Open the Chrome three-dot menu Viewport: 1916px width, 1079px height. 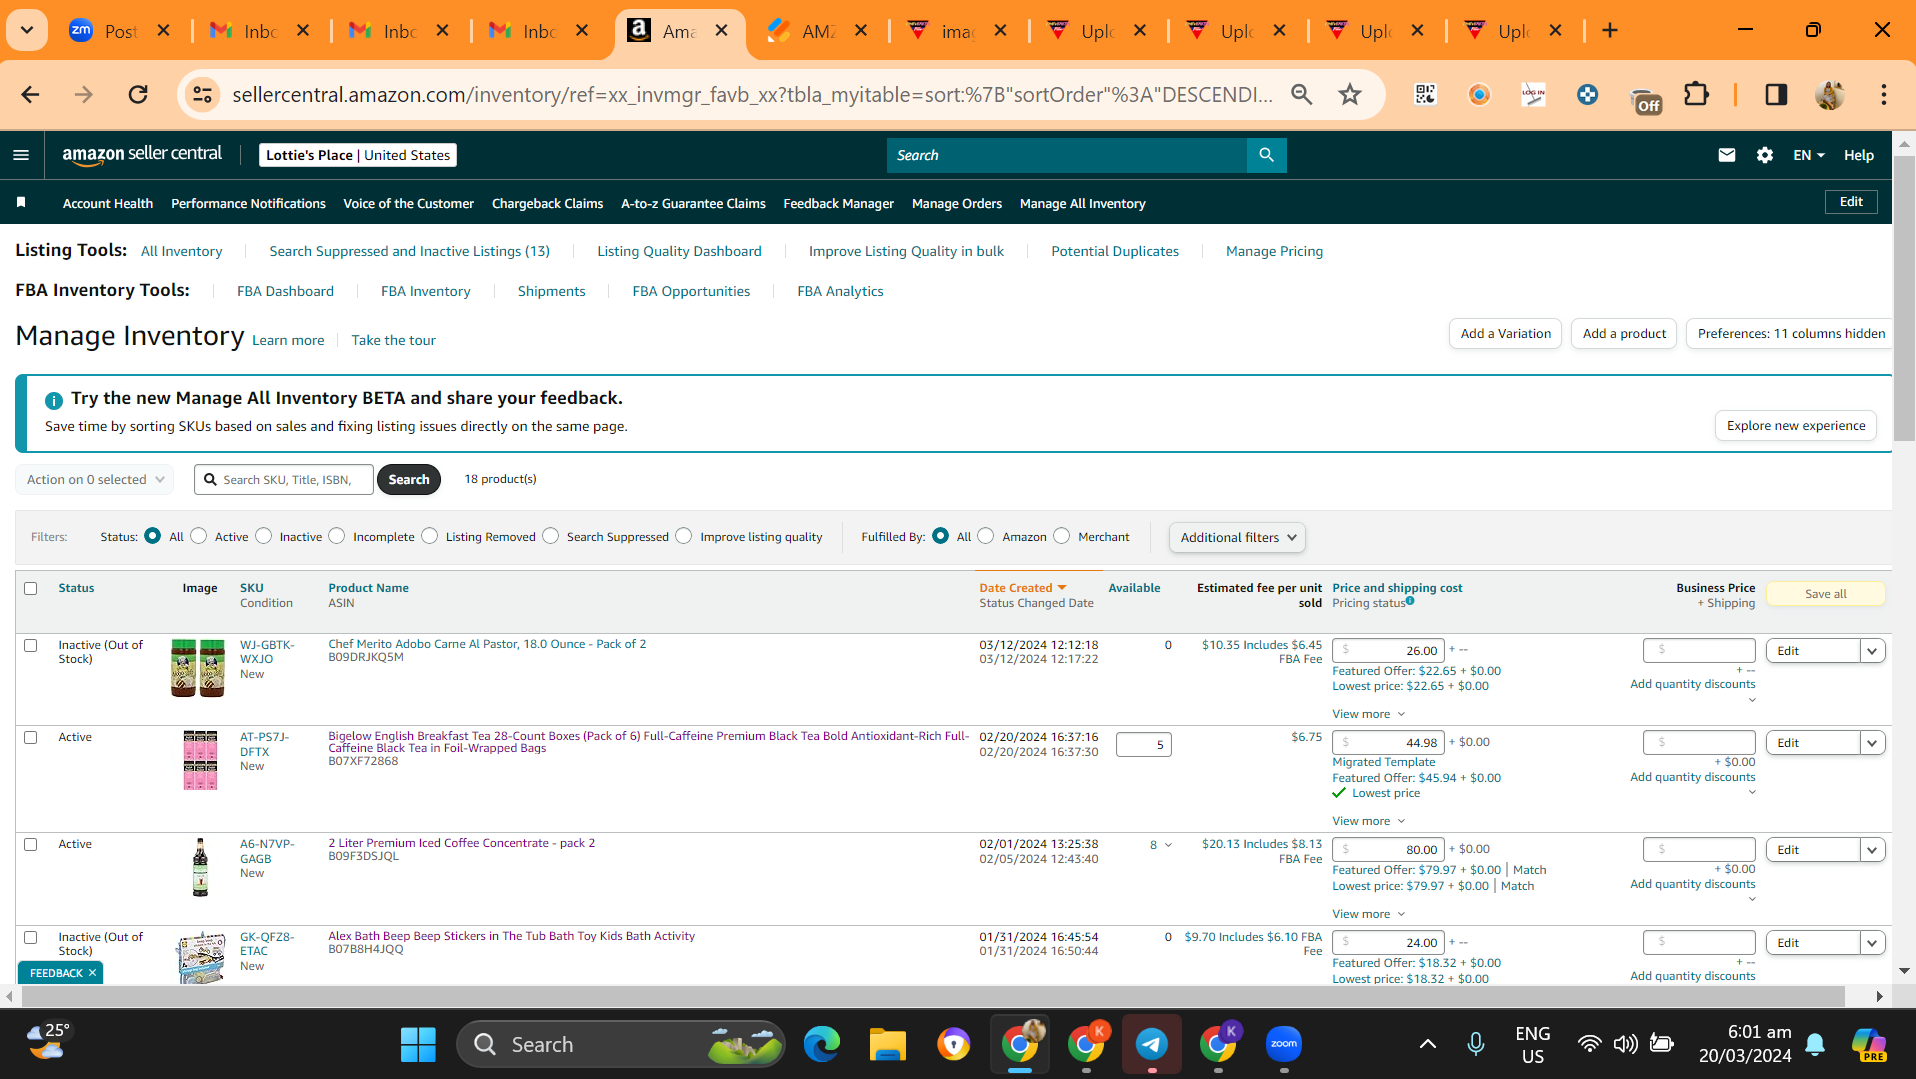[x=1884, y=95]
